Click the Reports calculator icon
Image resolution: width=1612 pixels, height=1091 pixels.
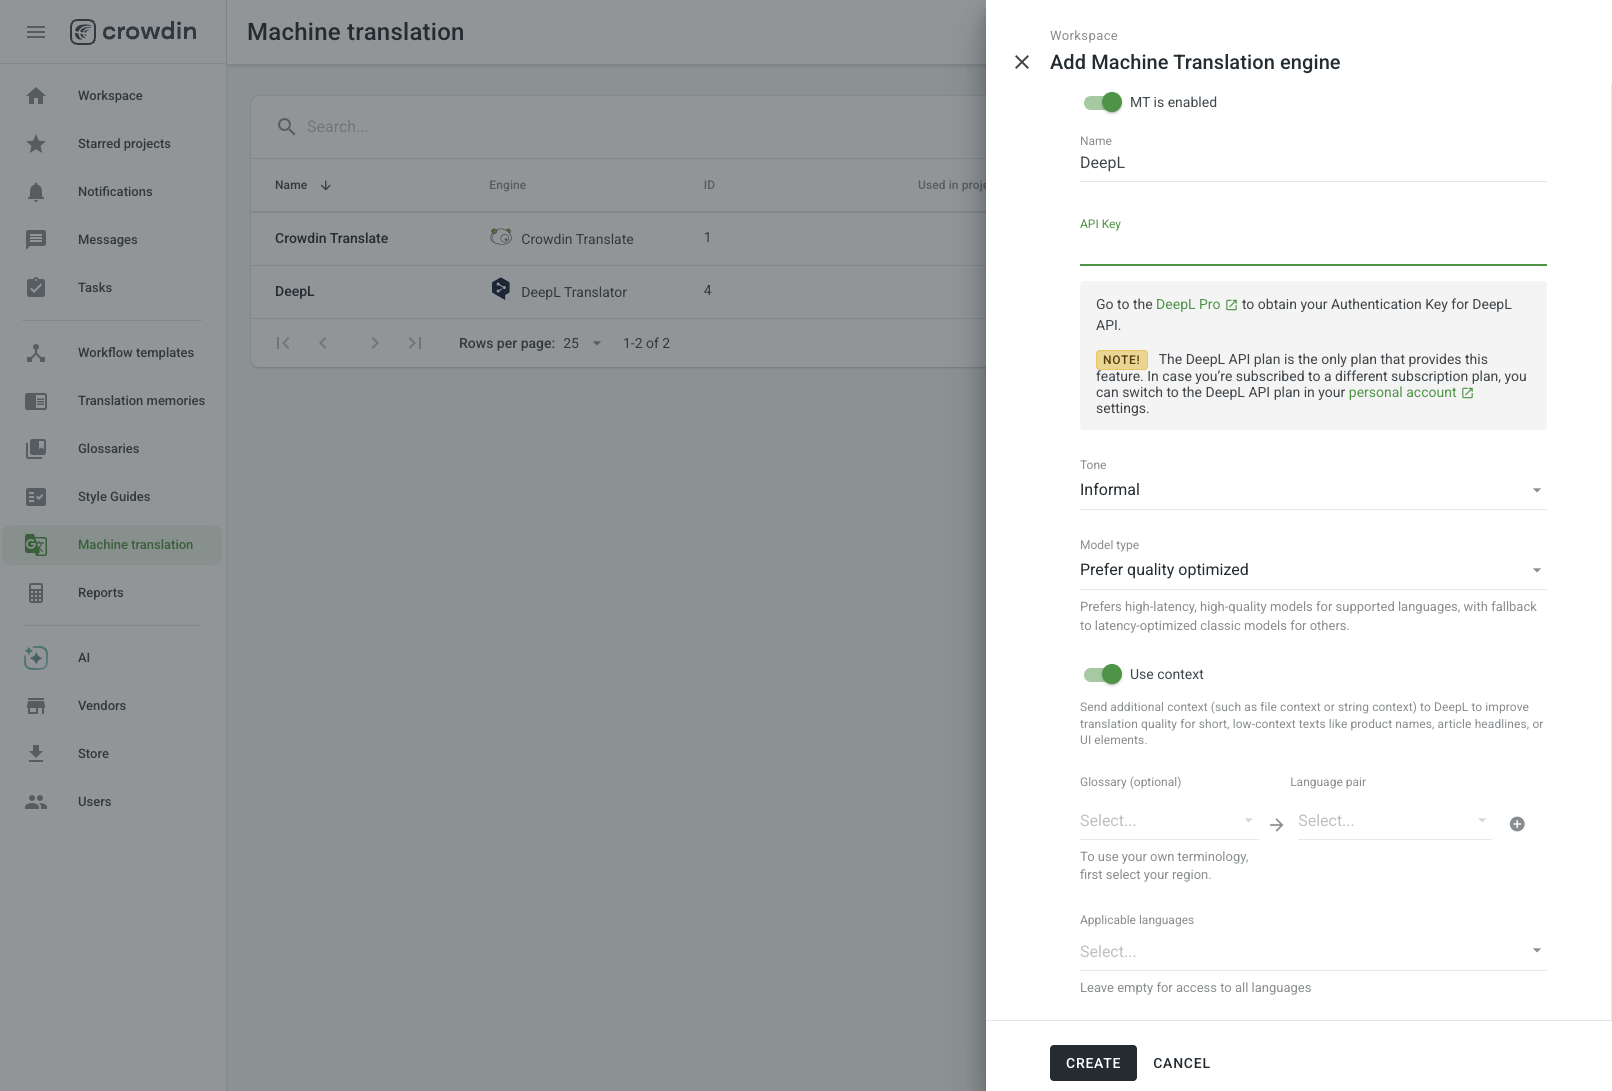[36, 593]
